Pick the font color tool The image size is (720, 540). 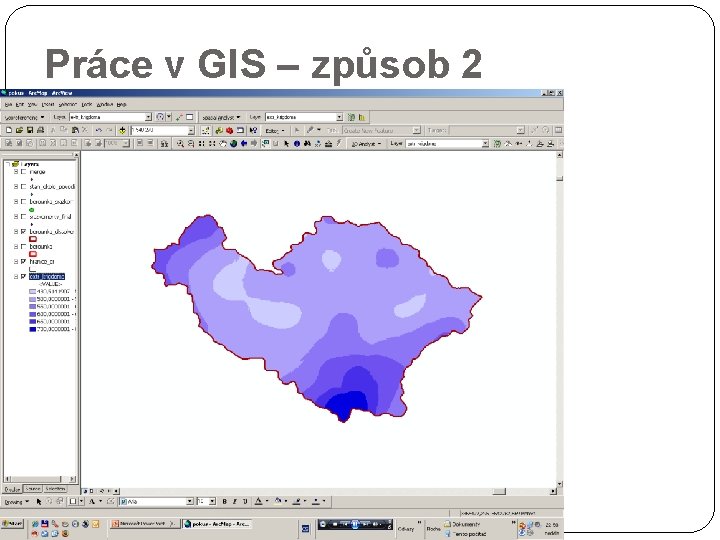[259, 501]
